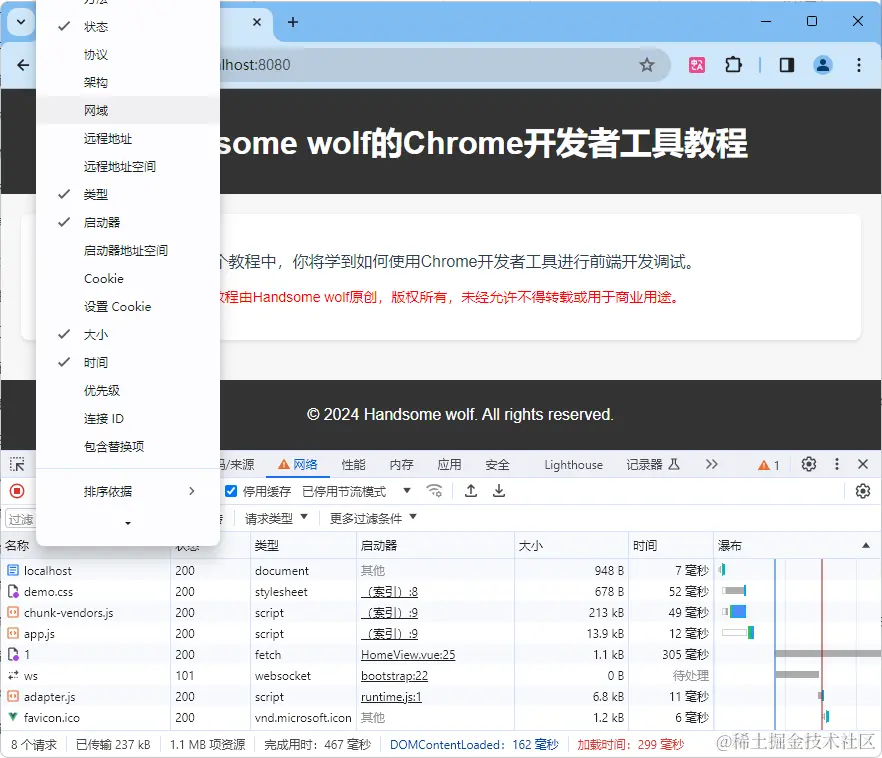
Task: Open DevTools settings gear
Action: [808, 464]
